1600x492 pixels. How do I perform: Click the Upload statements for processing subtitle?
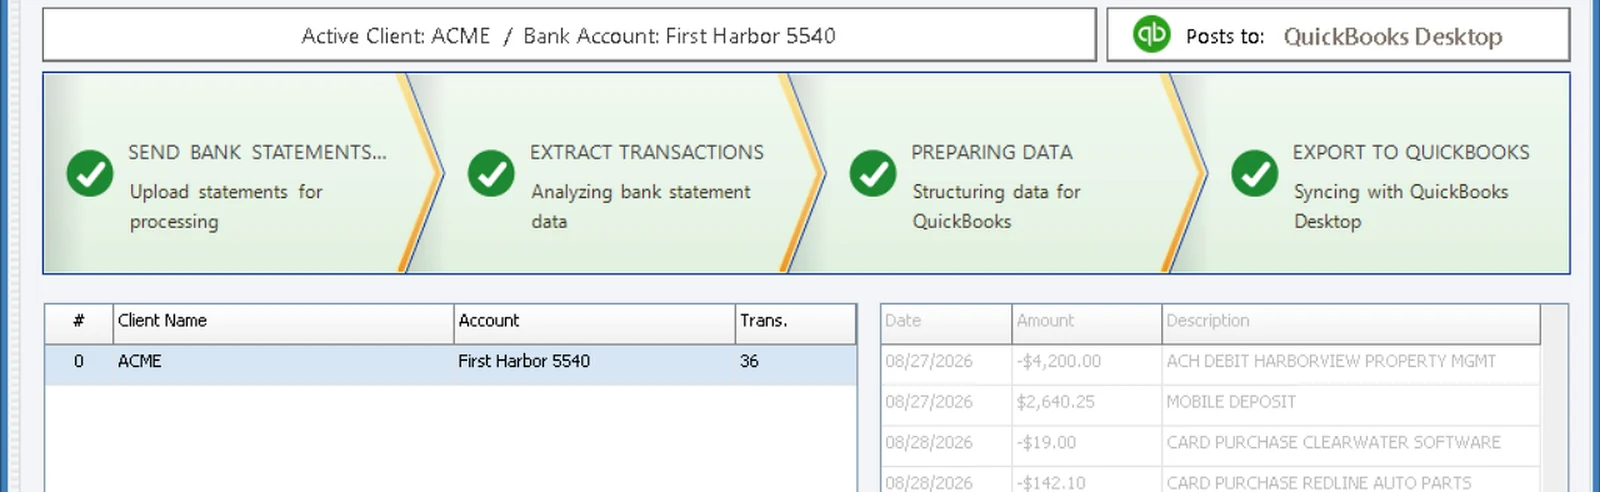point(226,206)
